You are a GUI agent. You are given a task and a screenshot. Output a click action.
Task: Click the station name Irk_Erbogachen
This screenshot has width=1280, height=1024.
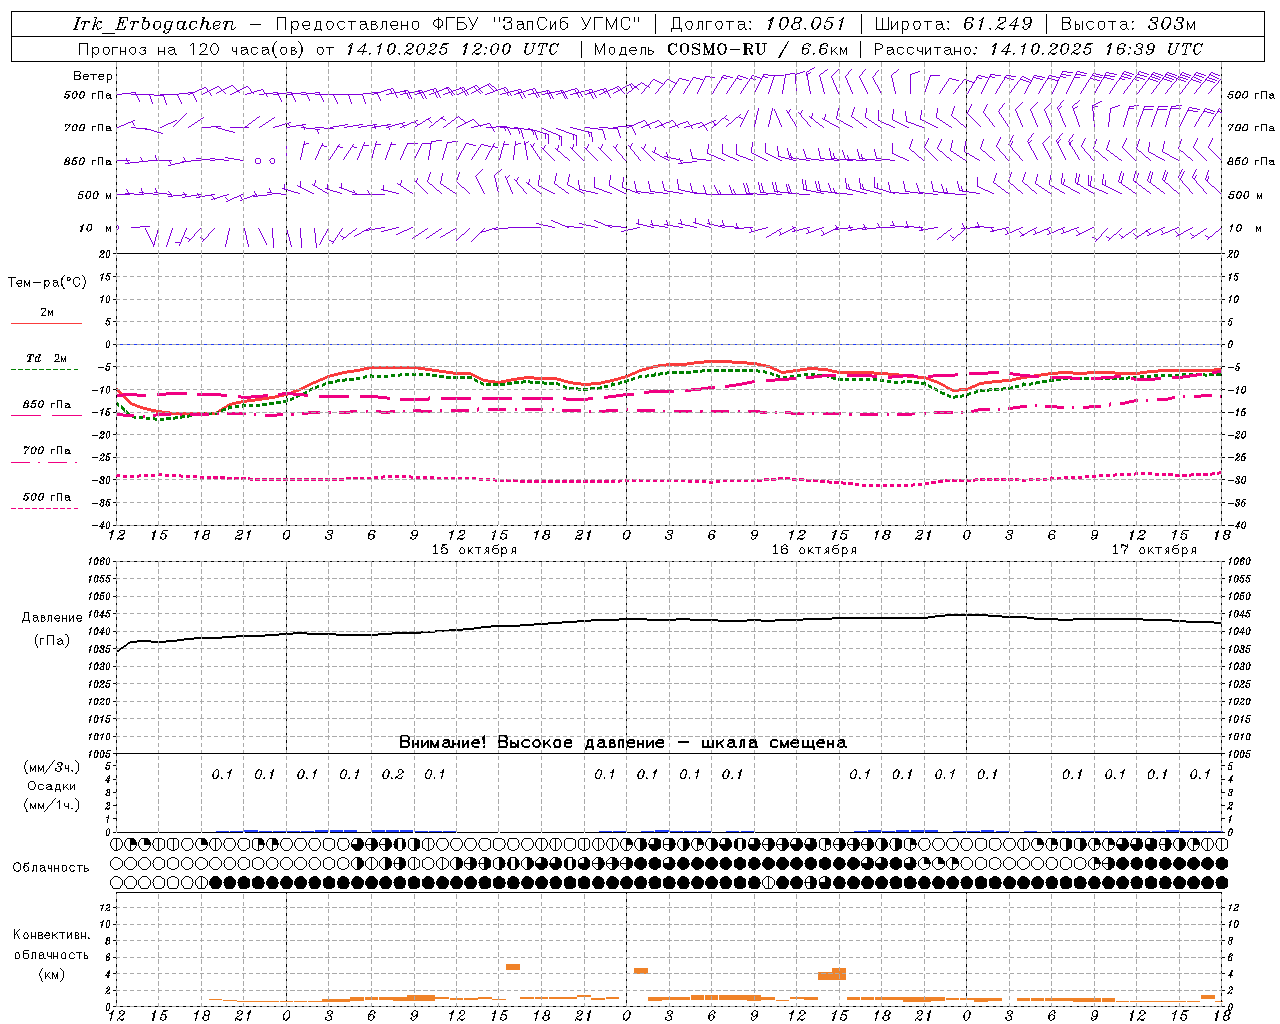coord(154,24)
